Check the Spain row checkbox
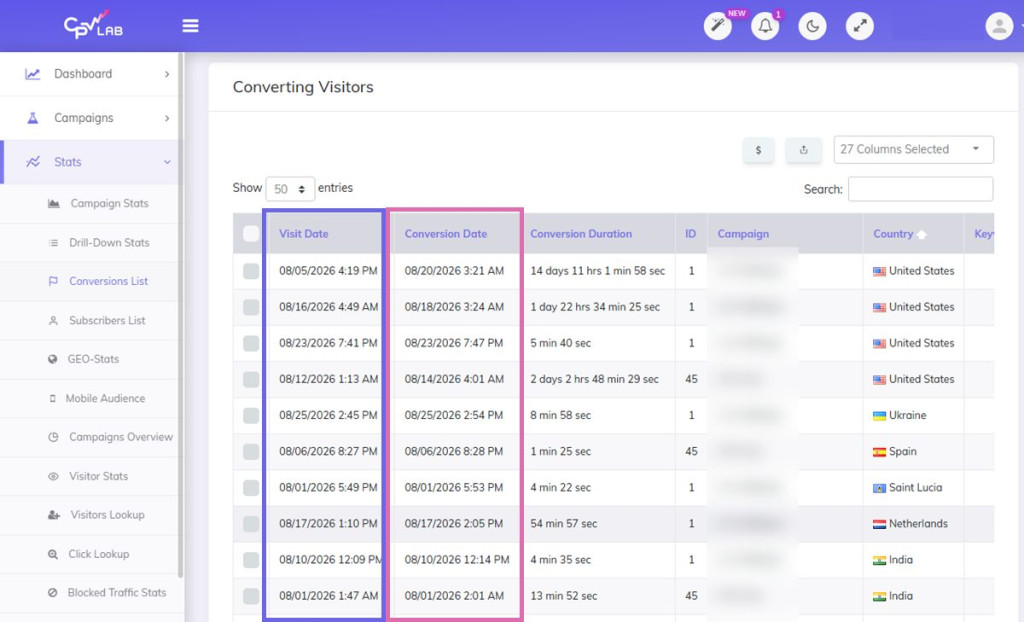The height and width of the screenshot is (622, 1024). (x=251, y=451)
